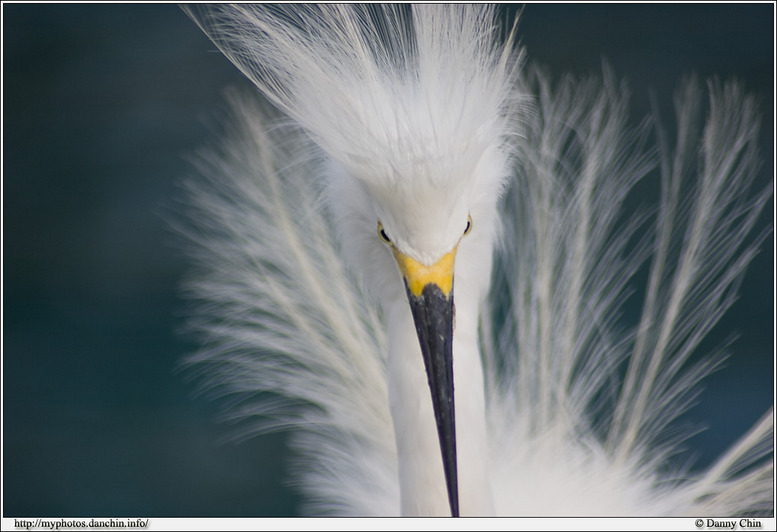Click the myphotos.danchin.info URL link
Screen dimensions: 777x532
coord(81,523)
